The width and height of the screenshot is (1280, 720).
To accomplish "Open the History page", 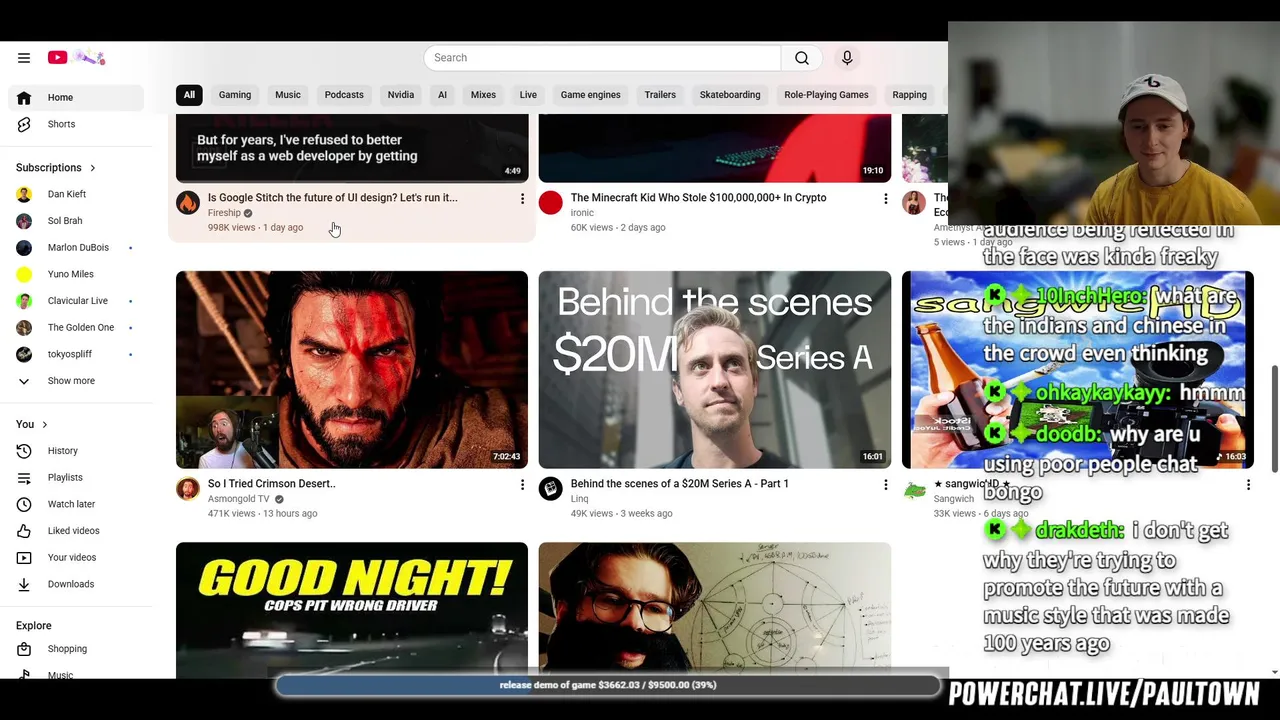I will tap(76, 451).
